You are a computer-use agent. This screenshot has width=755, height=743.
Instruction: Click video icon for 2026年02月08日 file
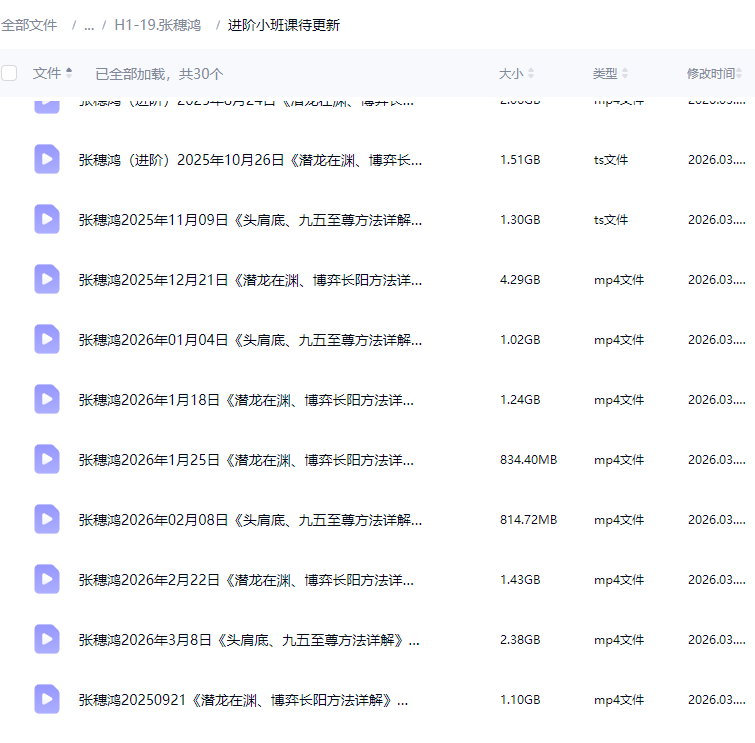tap(47, 519)
